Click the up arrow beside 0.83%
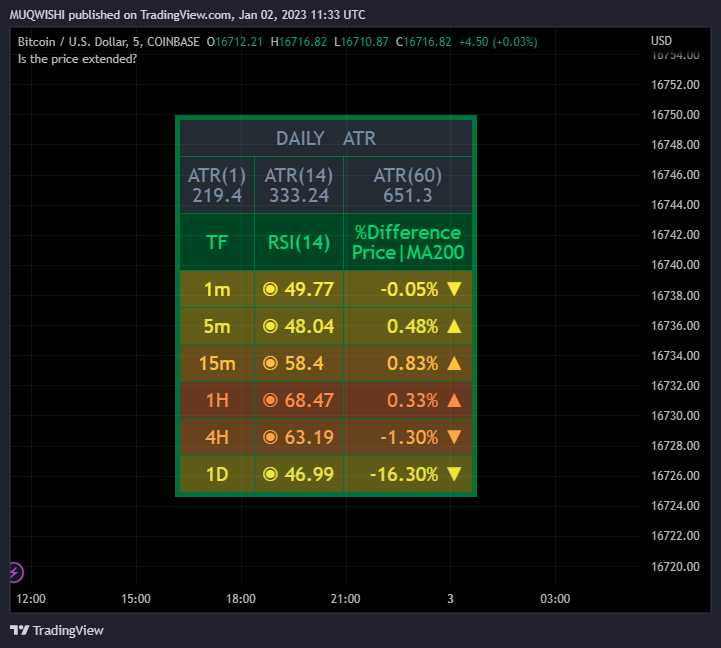 tap(454, 363)
